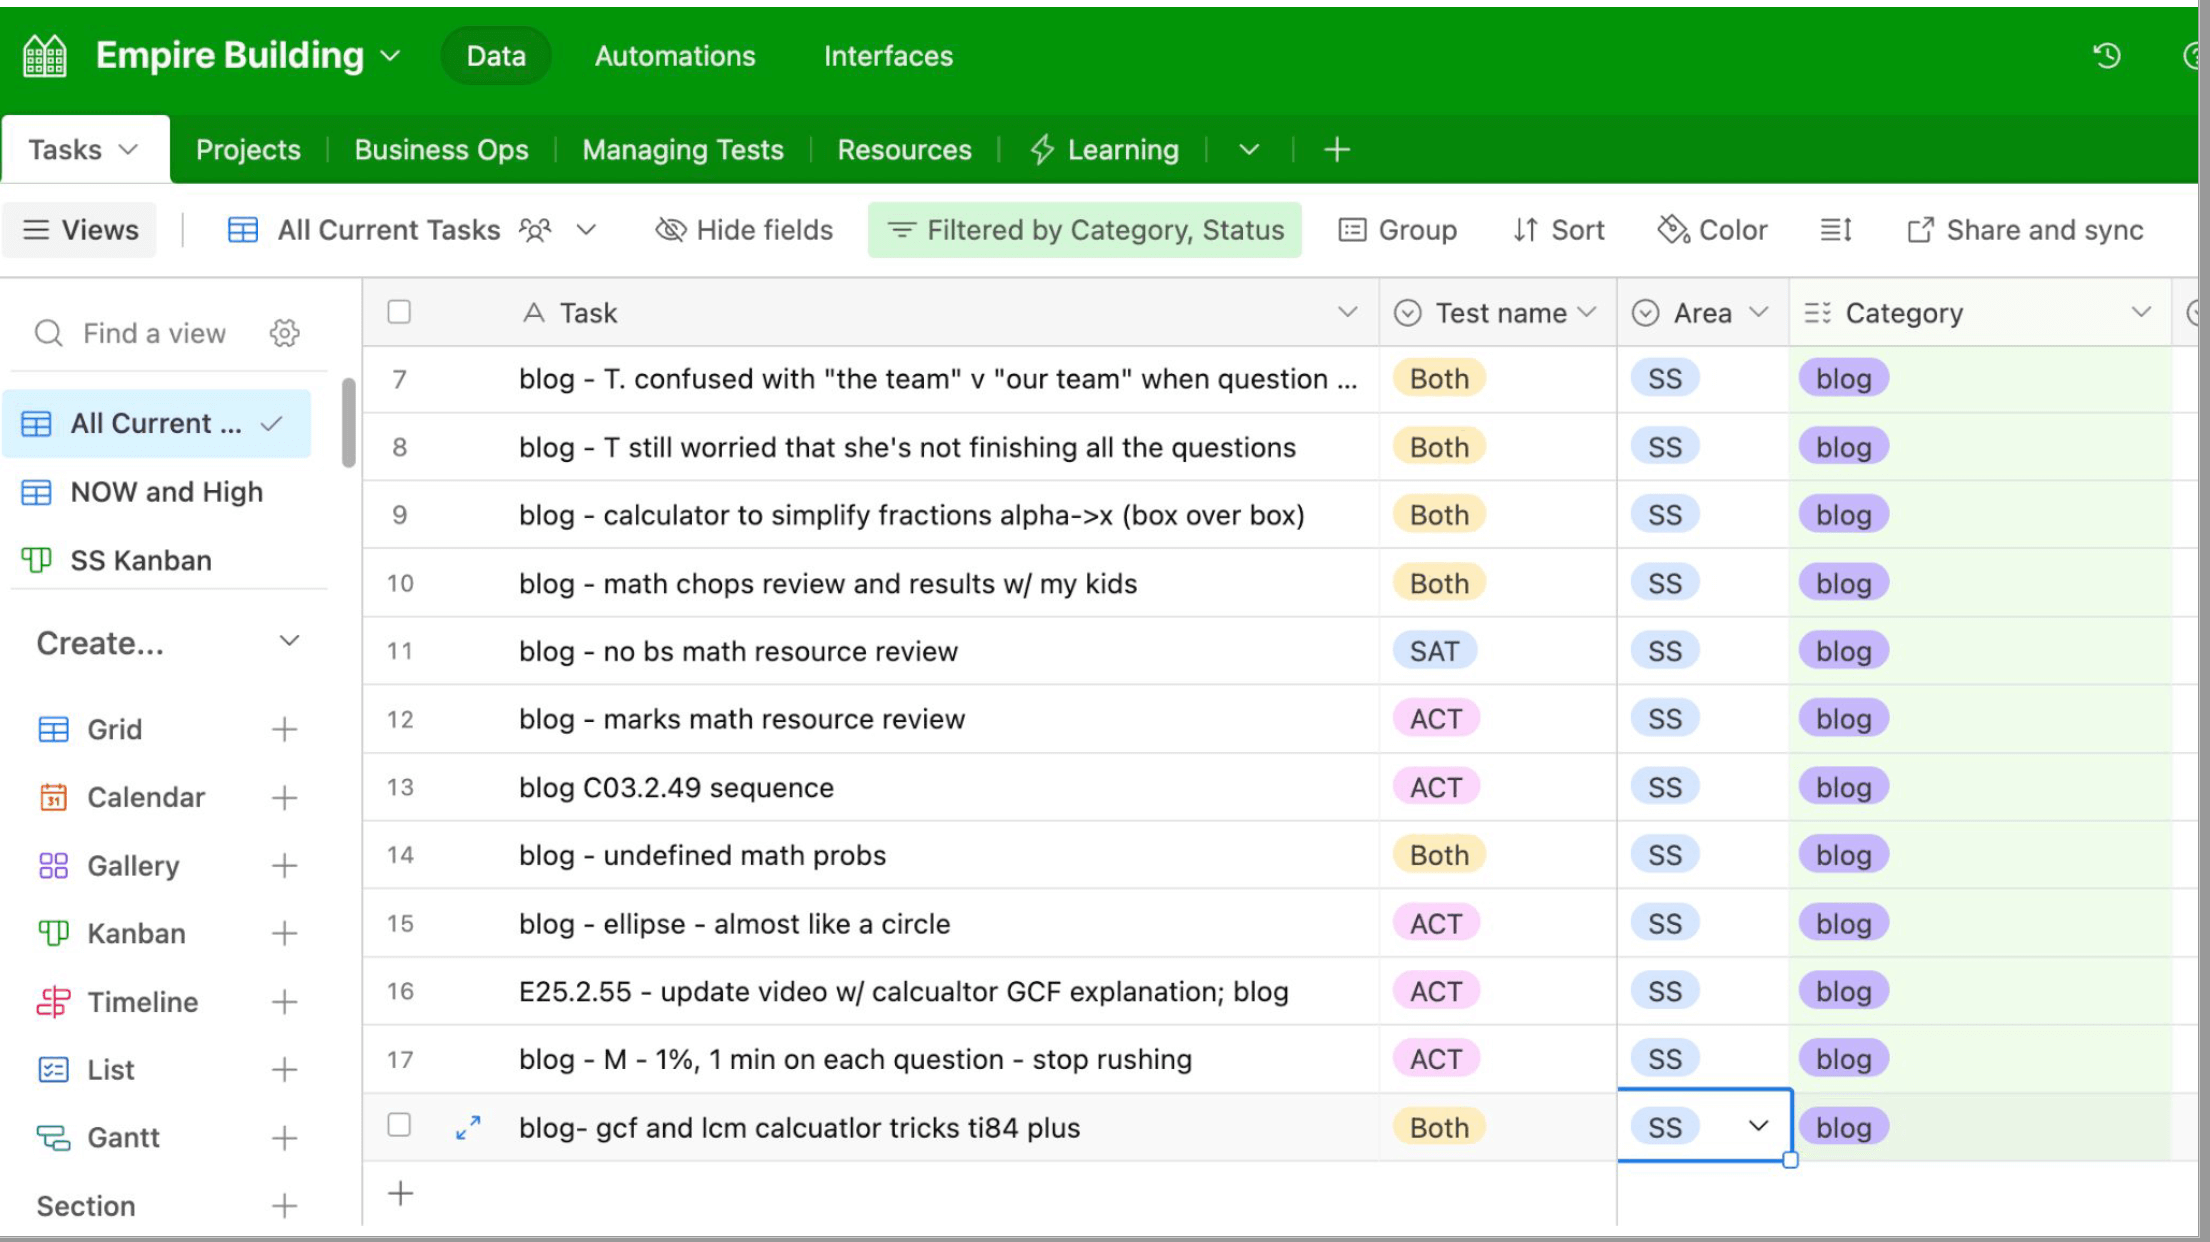Open the Automations section

[675, 56]
